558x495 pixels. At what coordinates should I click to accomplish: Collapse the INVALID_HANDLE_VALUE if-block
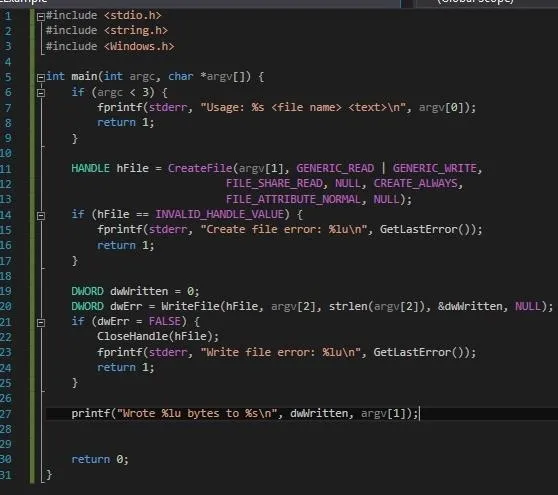pyautogui.click(x=41, y=215)
